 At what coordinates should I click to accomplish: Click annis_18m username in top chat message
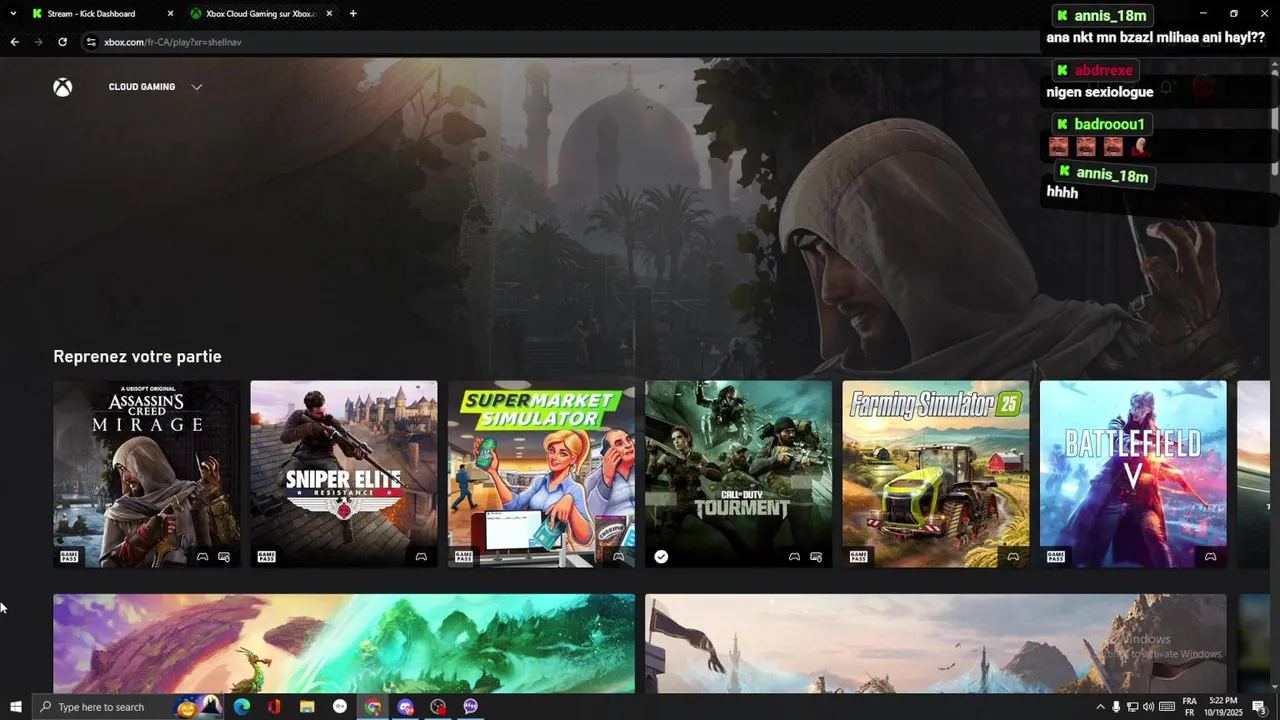pos(1110,16)
